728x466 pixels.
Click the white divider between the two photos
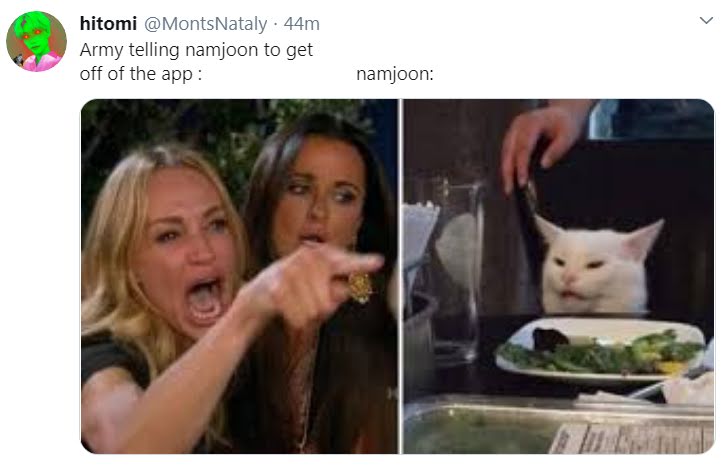[x=401, y=276]
